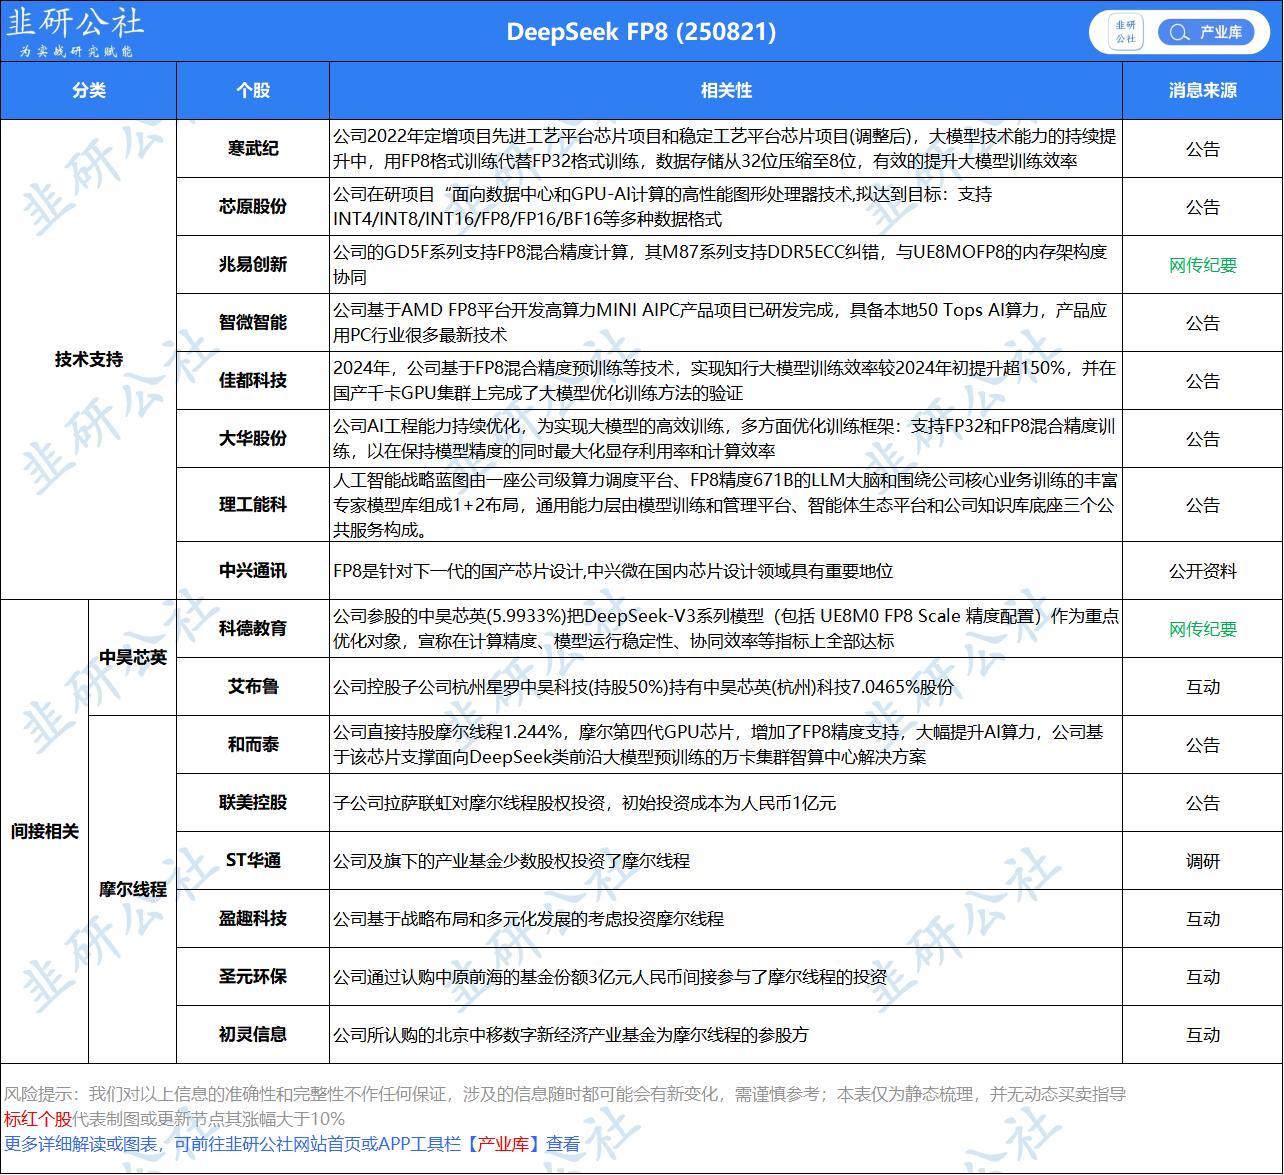
Task: Select the 摩尔线程 subcategory cell
Action: 132,889
